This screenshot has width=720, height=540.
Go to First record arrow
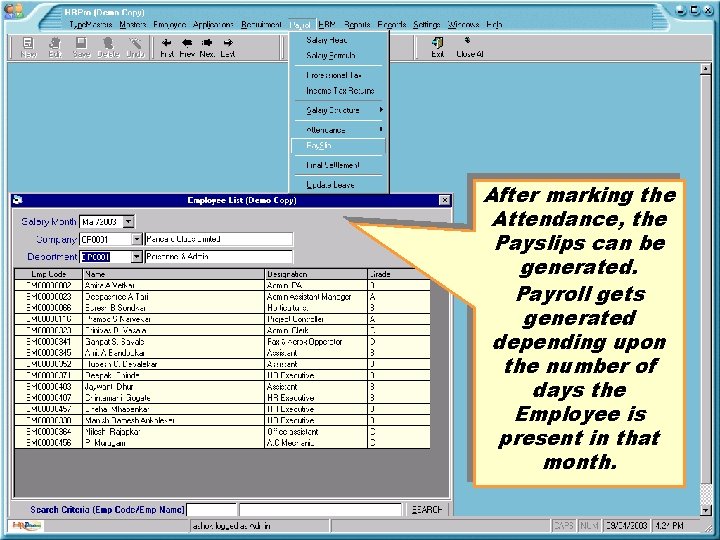tap(167, 43)
